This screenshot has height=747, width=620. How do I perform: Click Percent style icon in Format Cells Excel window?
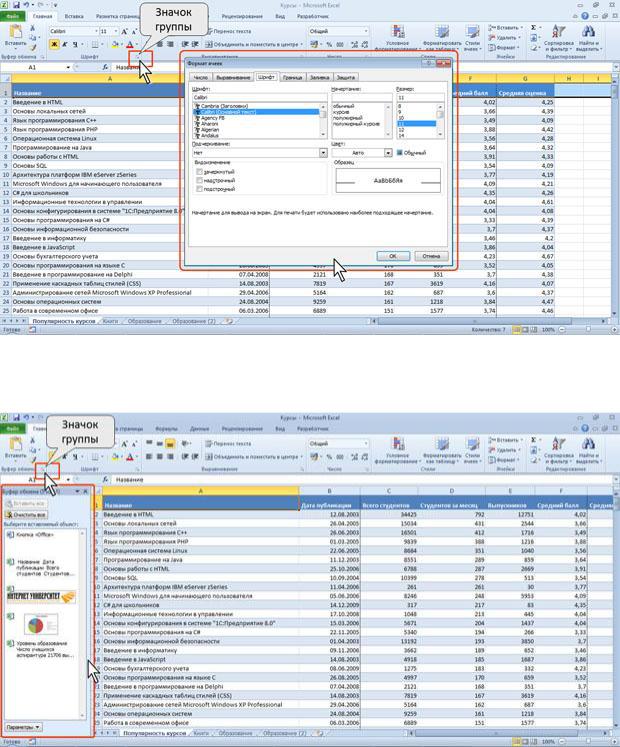329,44
